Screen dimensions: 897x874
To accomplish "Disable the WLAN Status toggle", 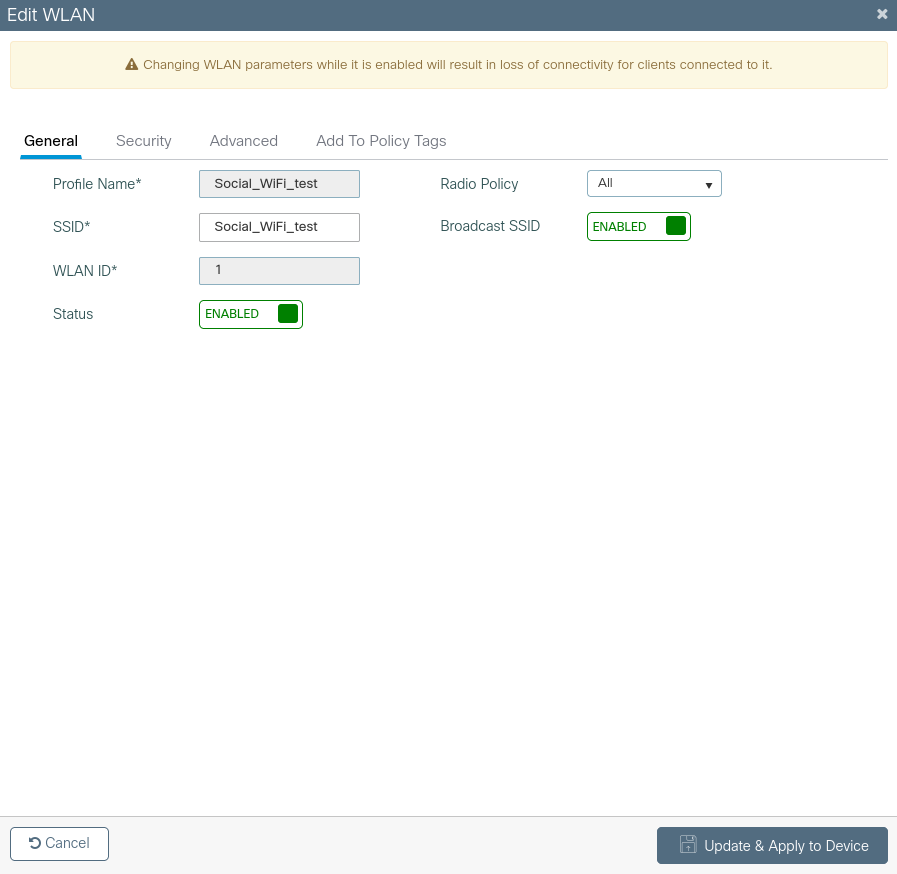I will tap(251, 314).
